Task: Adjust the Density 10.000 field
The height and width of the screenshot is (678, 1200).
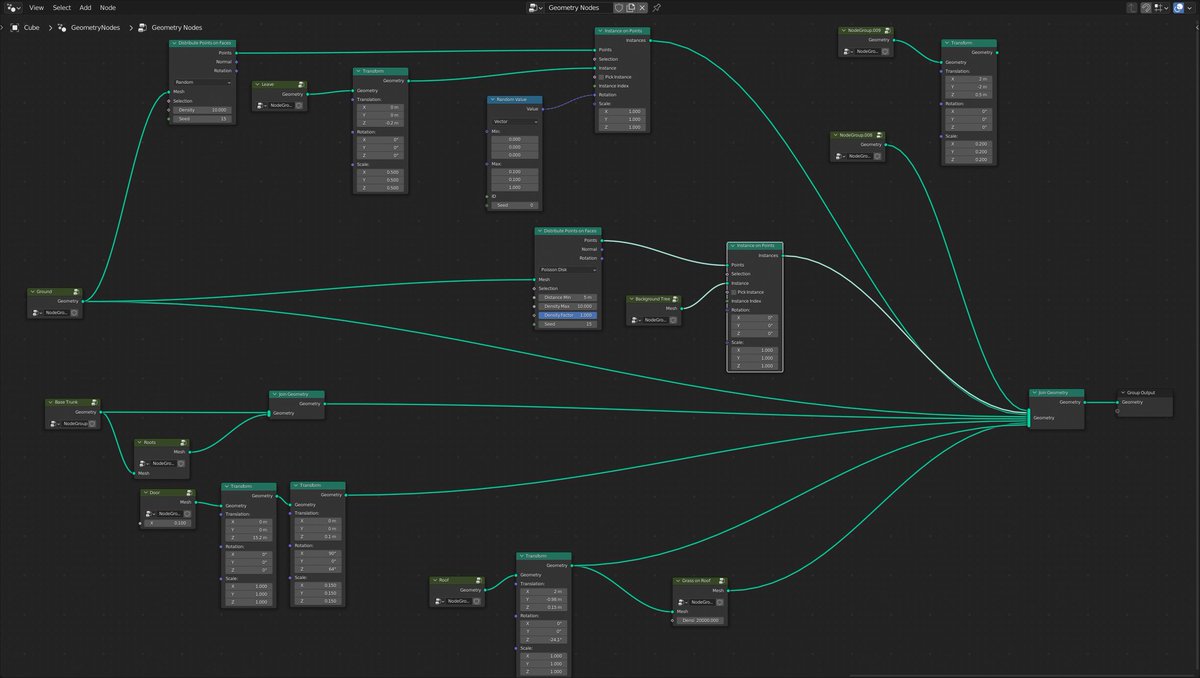Action: [x=202, y=110]
